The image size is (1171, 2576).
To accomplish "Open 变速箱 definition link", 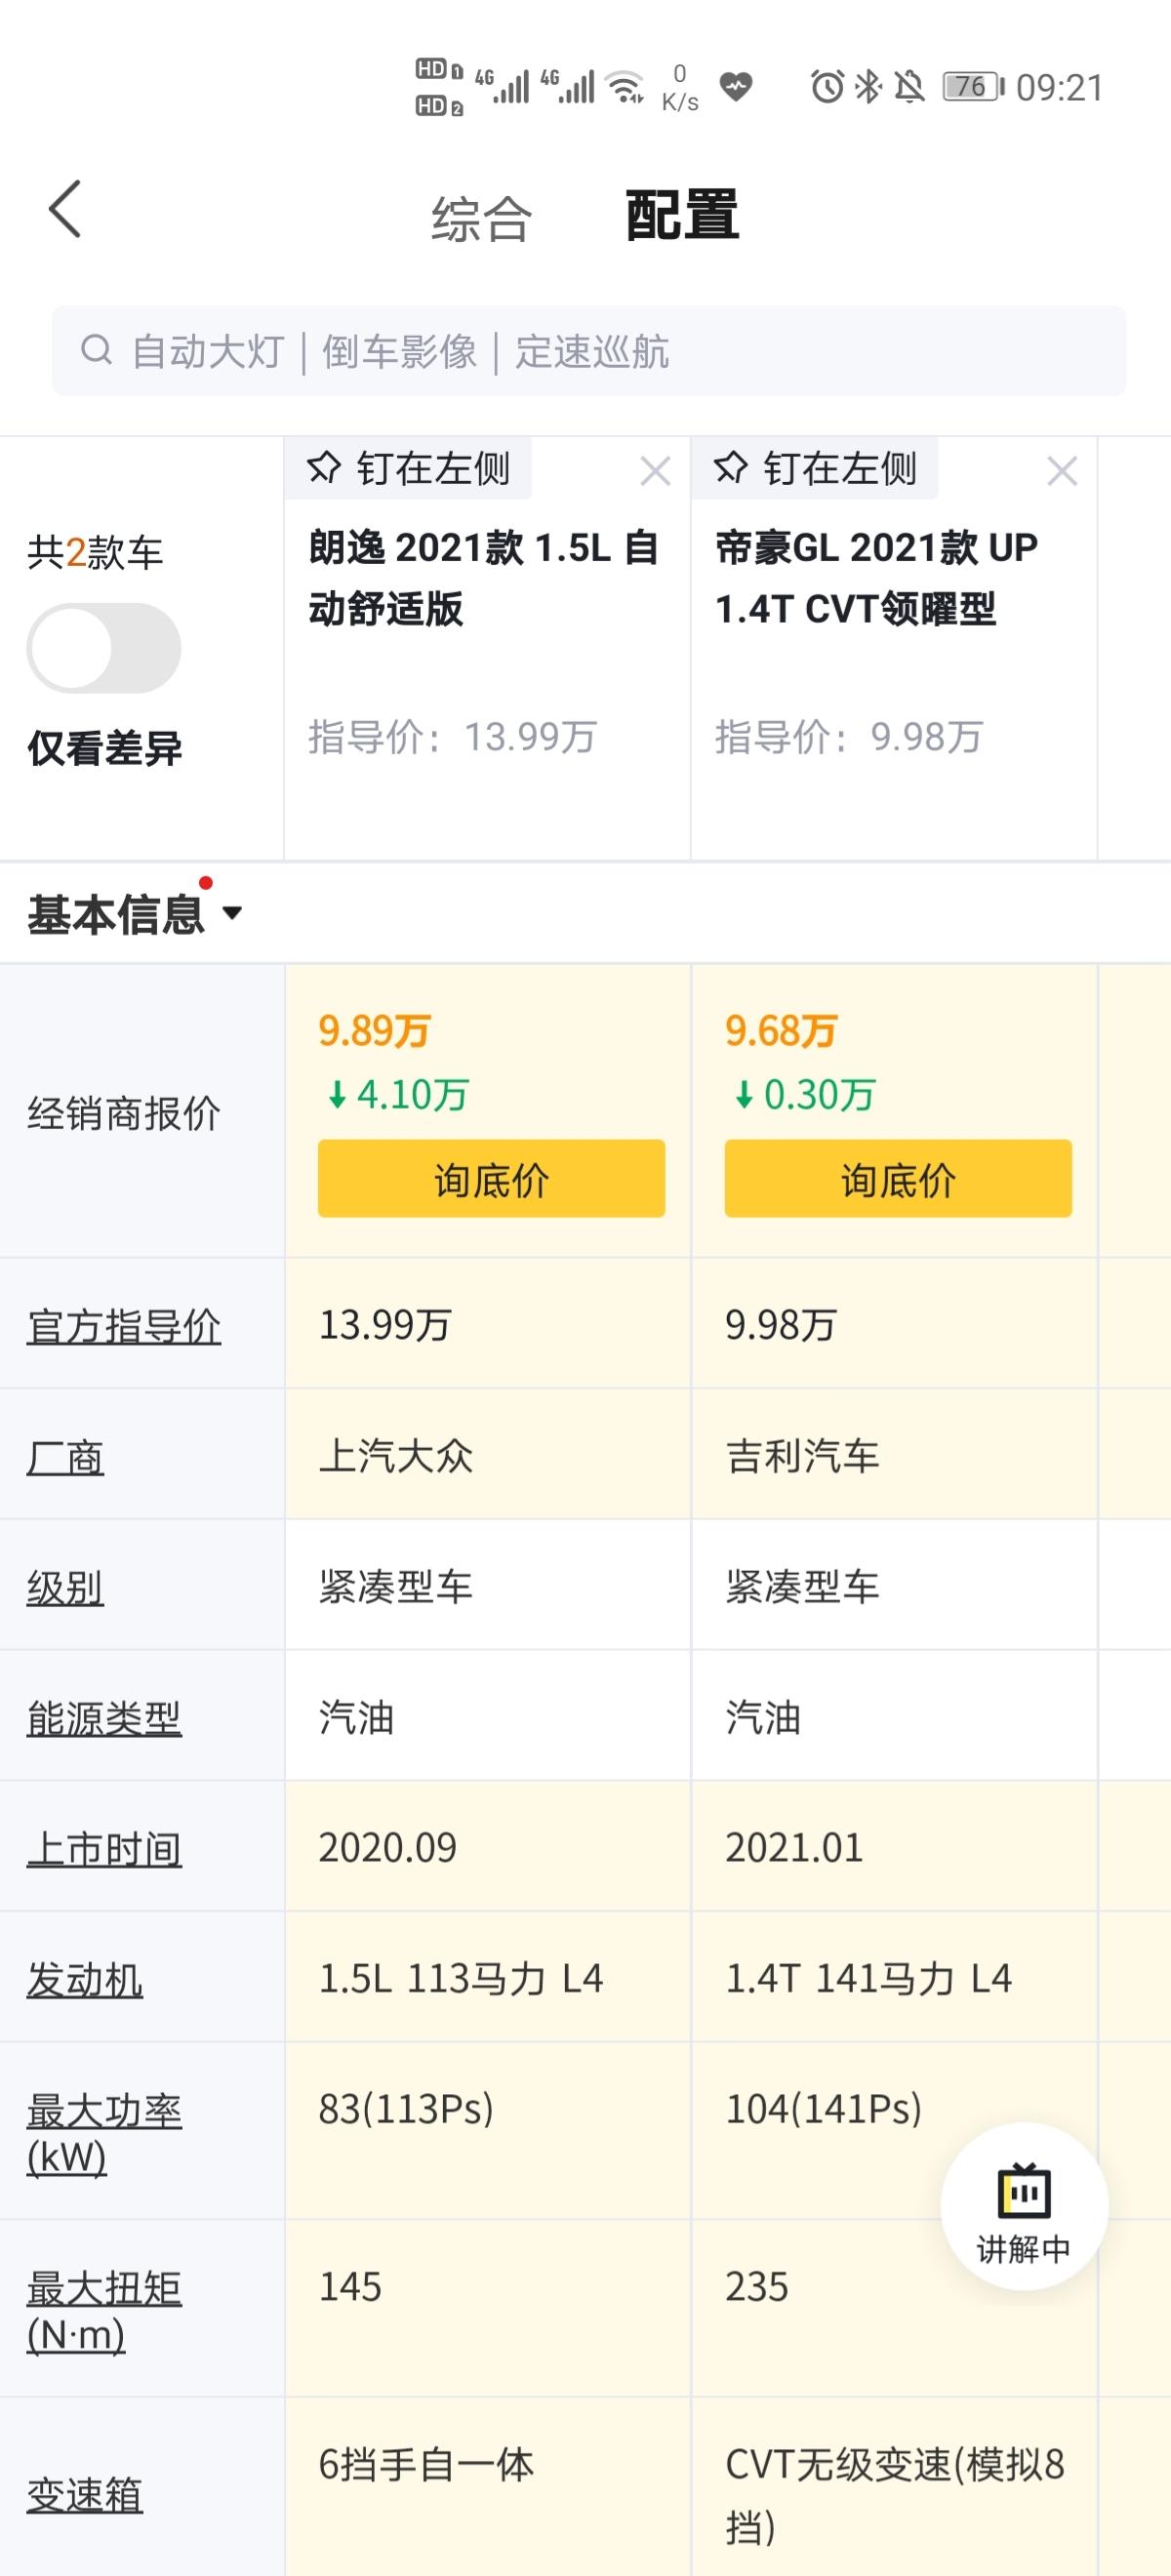I will click(x=85, y=2495).
